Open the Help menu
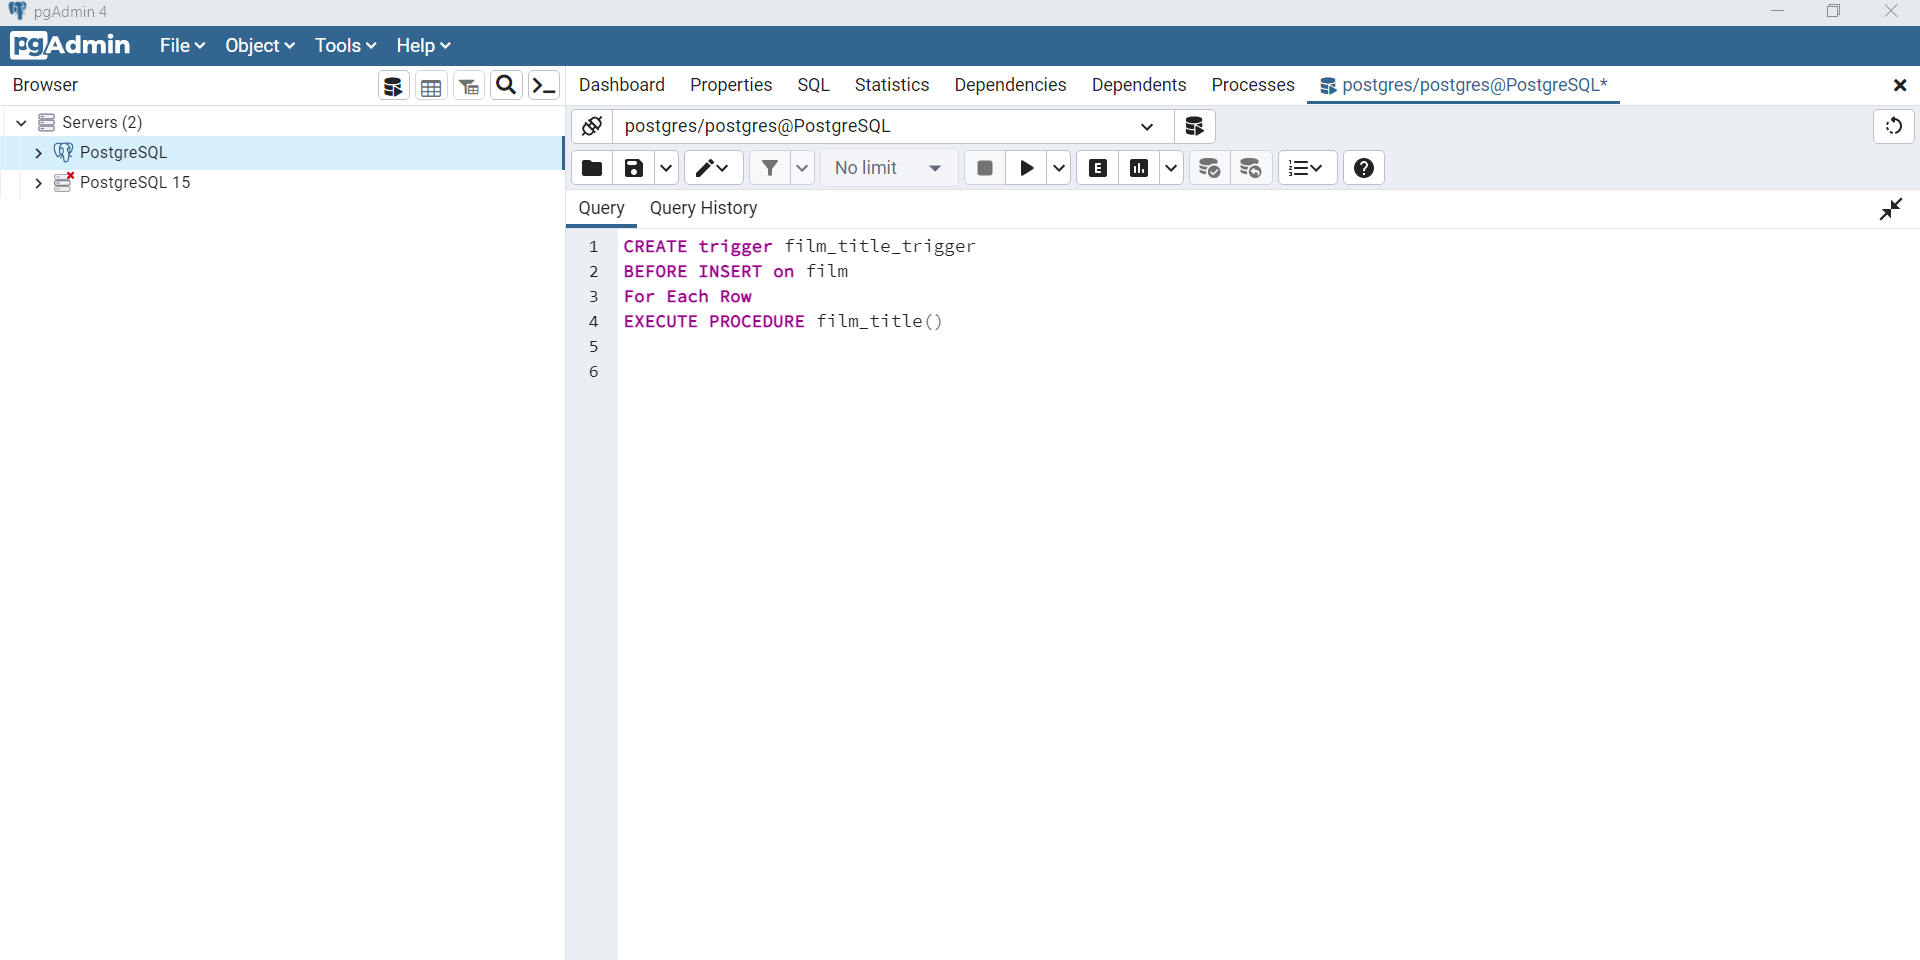Screen dimensions: 1920x960 (423, 46)
